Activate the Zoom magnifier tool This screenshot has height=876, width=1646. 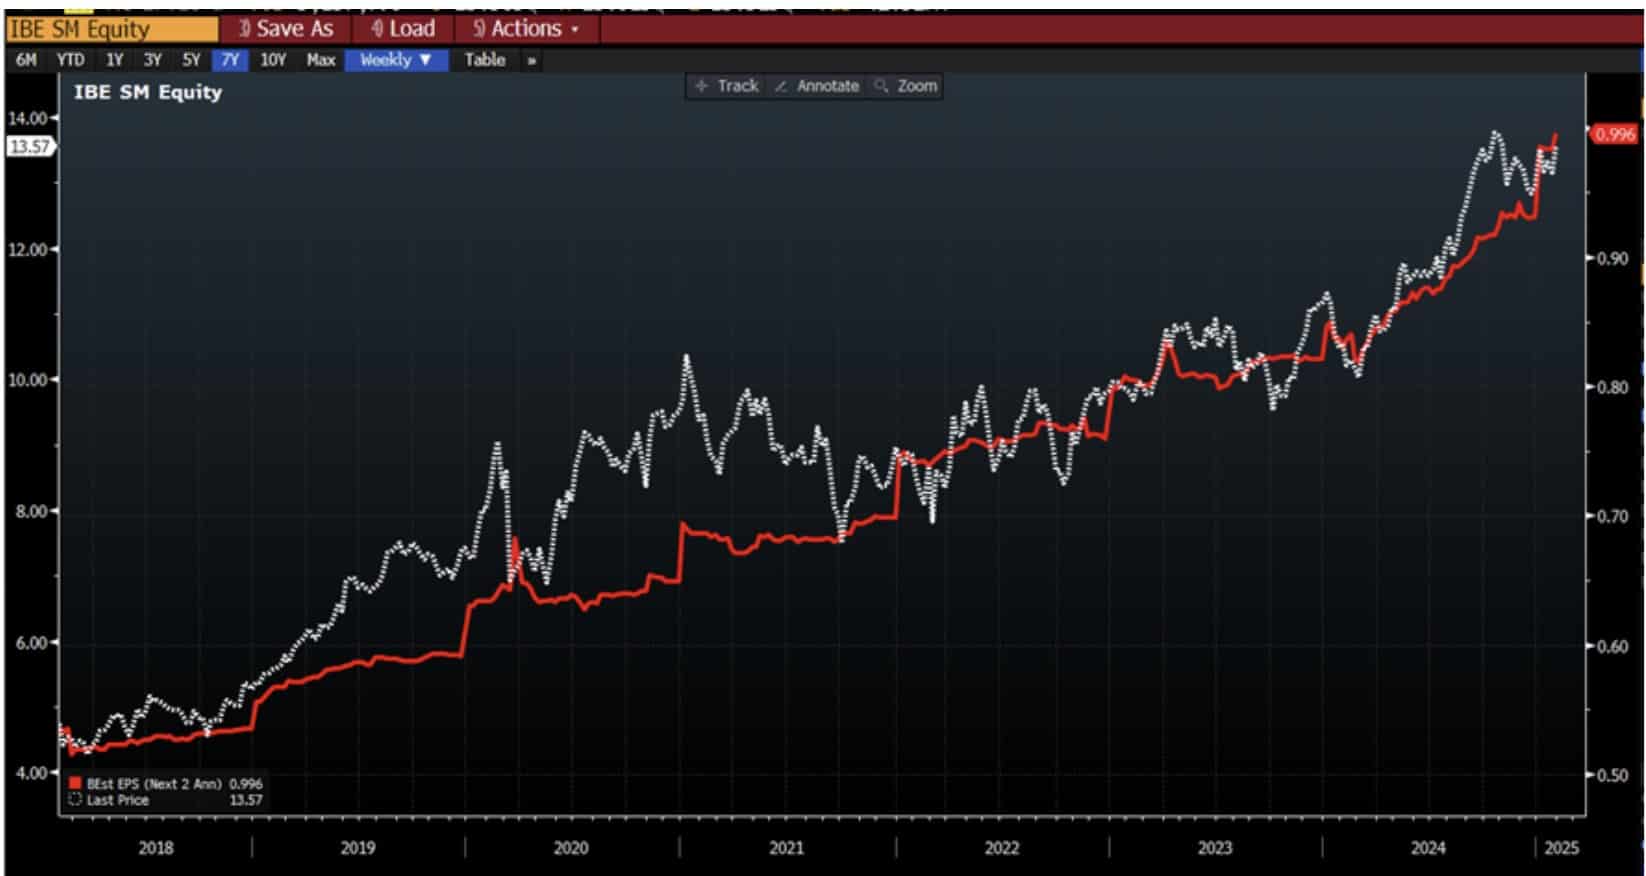[x=906, y=86]
